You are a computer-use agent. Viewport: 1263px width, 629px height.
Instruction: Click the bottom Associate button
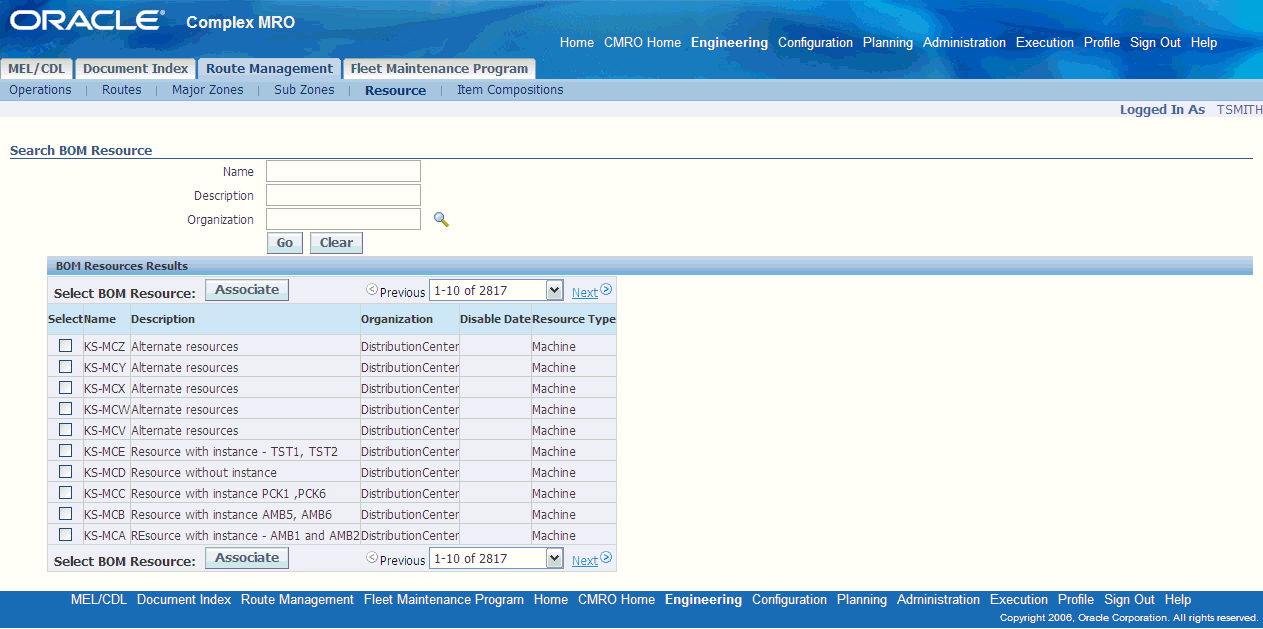(x=247, y=558)
